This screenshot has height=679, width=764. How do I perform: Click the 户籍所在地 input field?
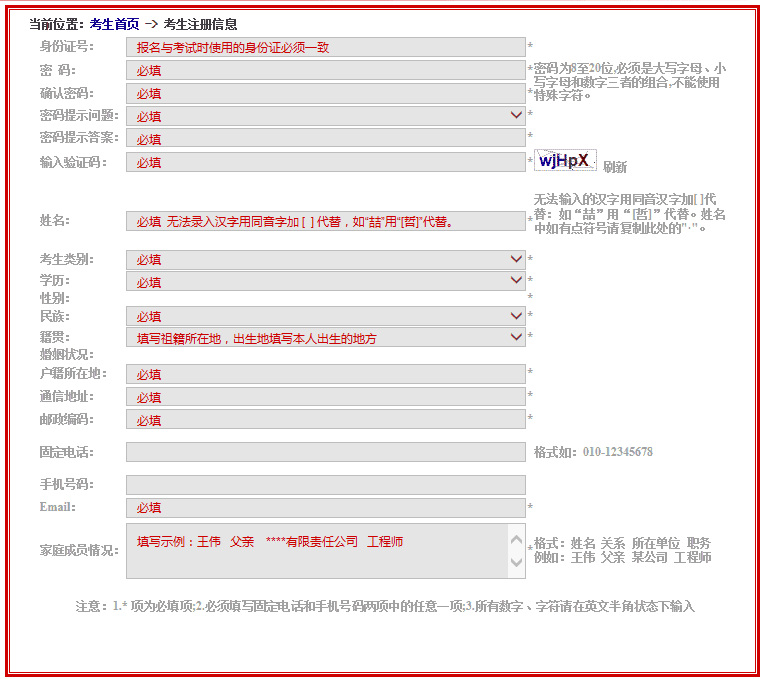point(325,374)
